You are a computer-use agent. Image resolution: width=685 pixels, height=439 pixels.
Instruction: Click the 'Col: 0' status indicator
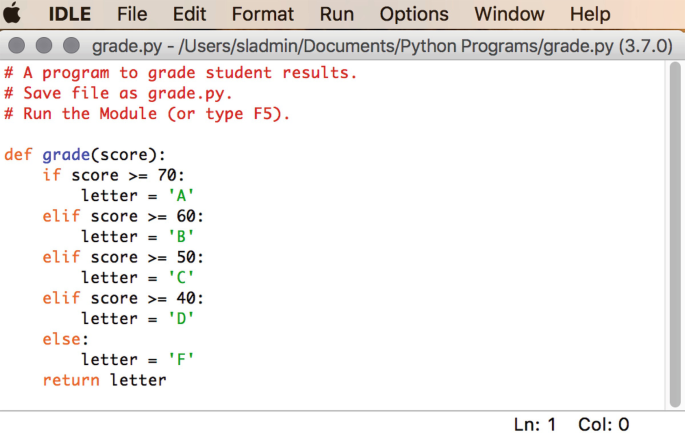604,424
